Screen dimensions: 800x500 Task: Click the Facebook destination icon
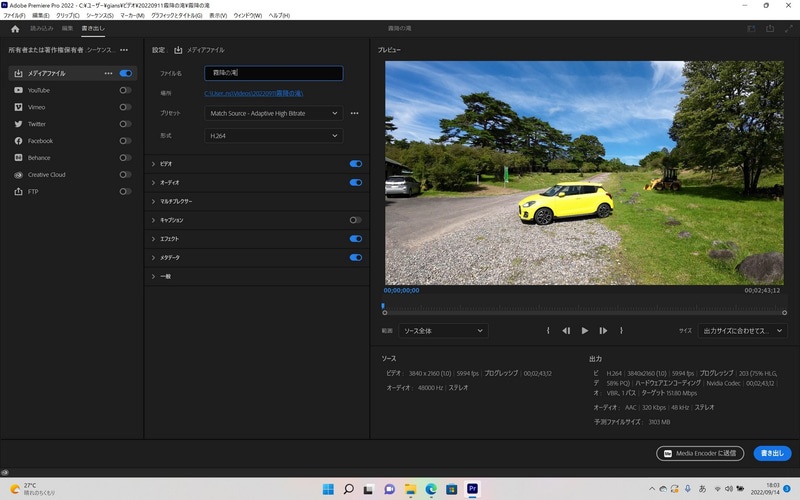point(18,141)
